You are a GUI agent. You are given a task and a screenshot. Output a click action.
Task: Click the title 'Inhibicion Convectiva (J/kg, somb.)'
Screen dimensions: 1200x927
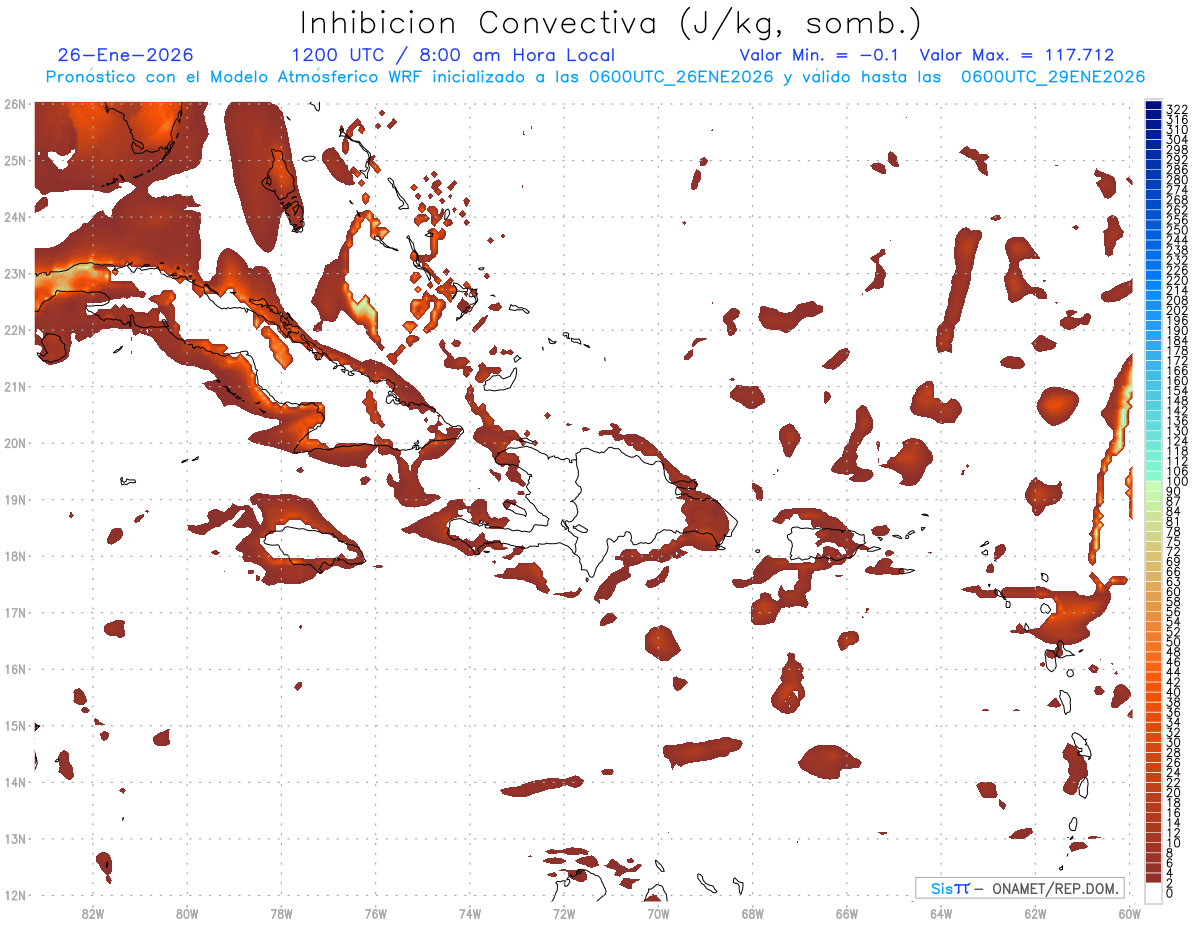pos(611,24)
